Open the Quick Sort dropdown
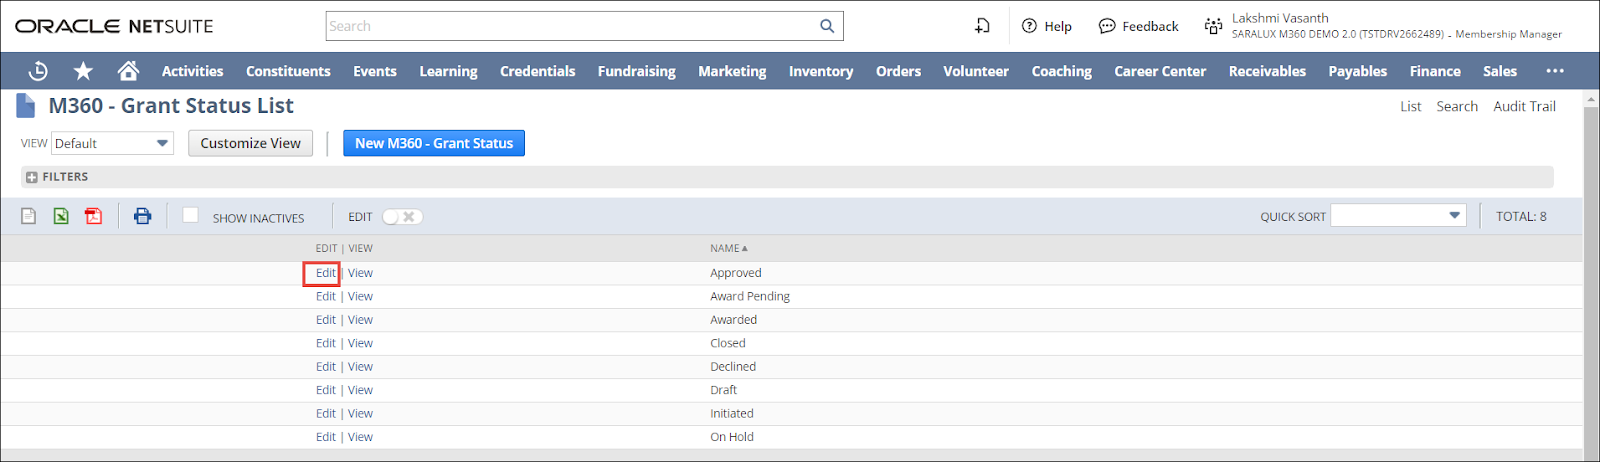The width and height of the screenshot is (1600, 462). (x=1398, y=216)
